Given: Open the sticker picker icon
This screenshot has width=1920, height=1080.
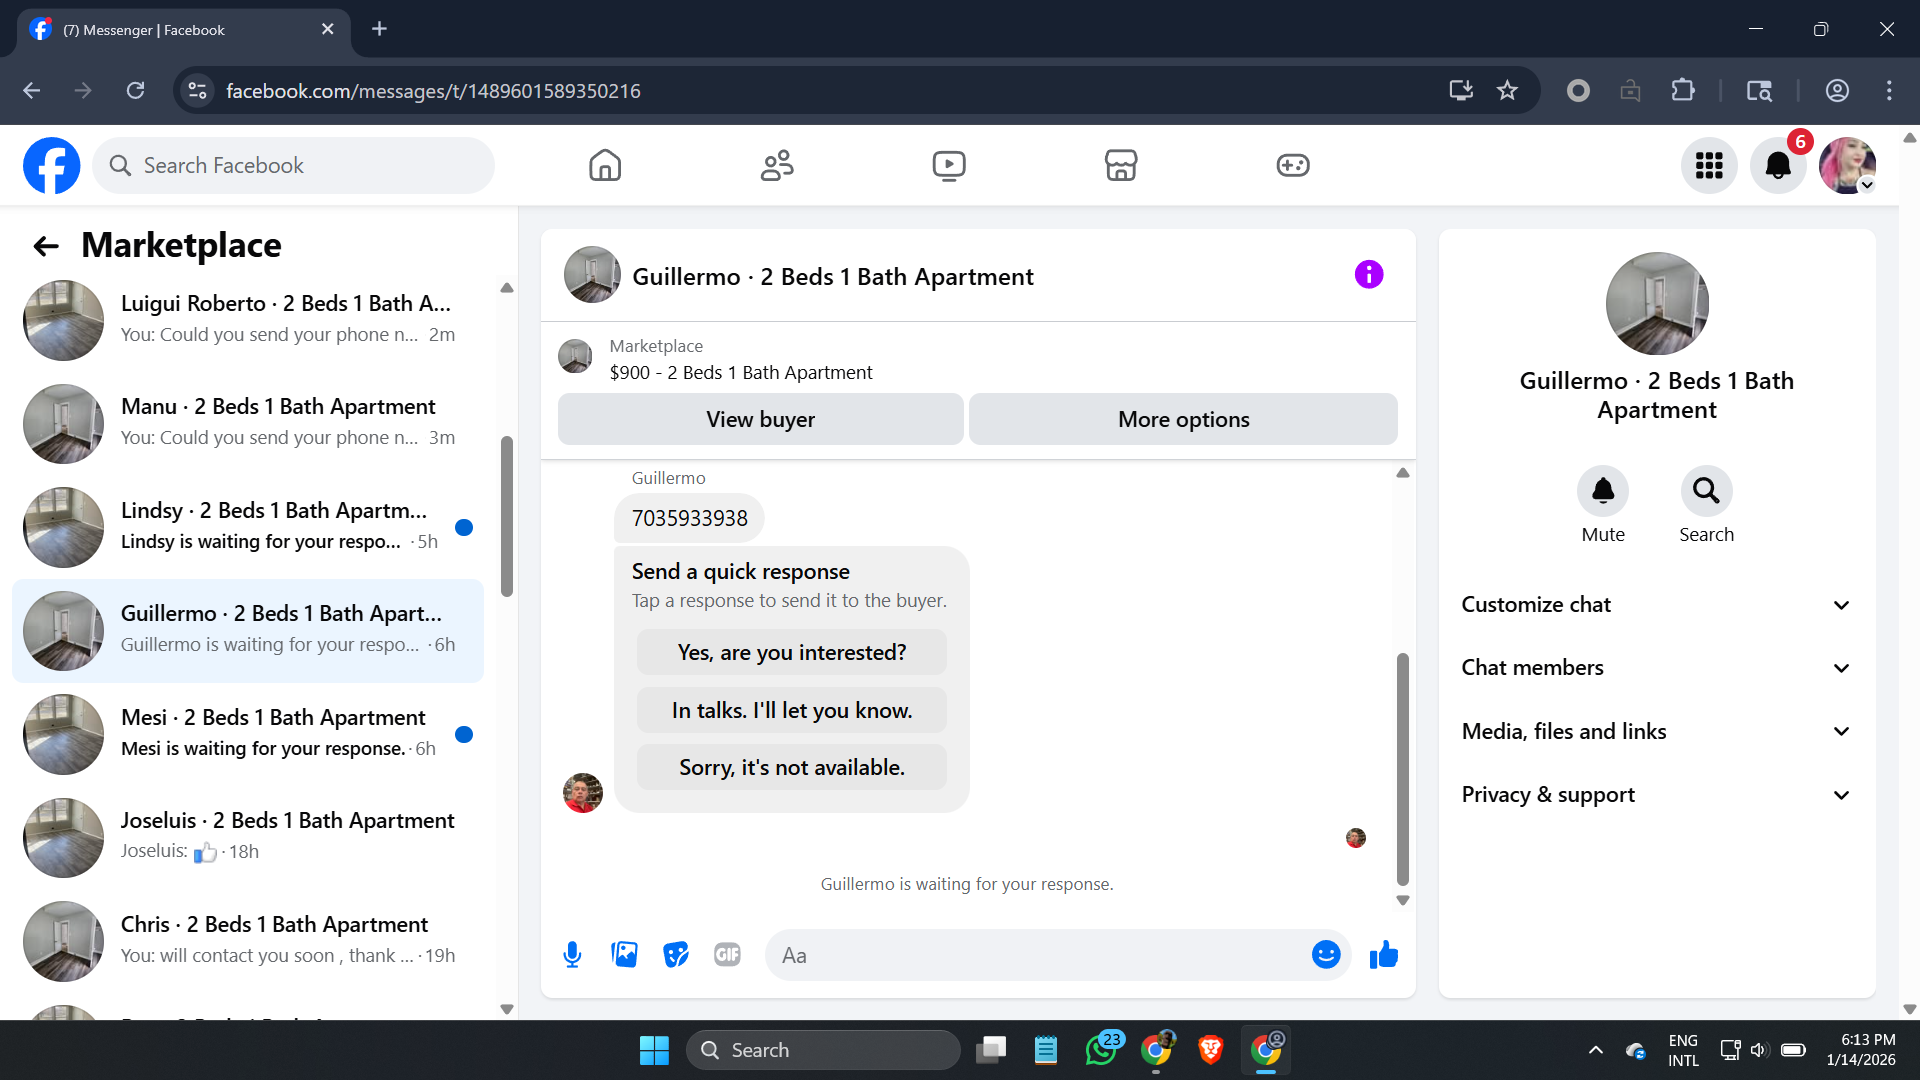Looking at the screenshot, I should pos(676,955).
